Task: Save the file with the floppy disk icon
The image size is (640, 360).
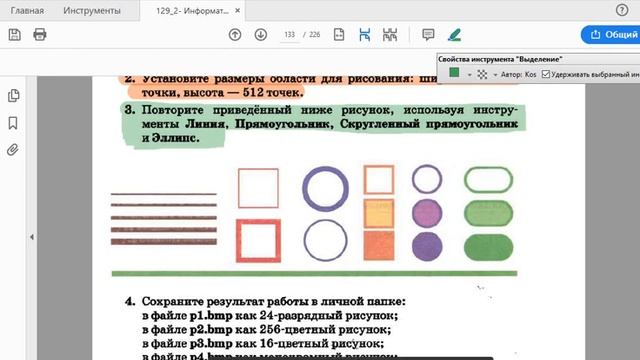Action: tap(15, 35)
